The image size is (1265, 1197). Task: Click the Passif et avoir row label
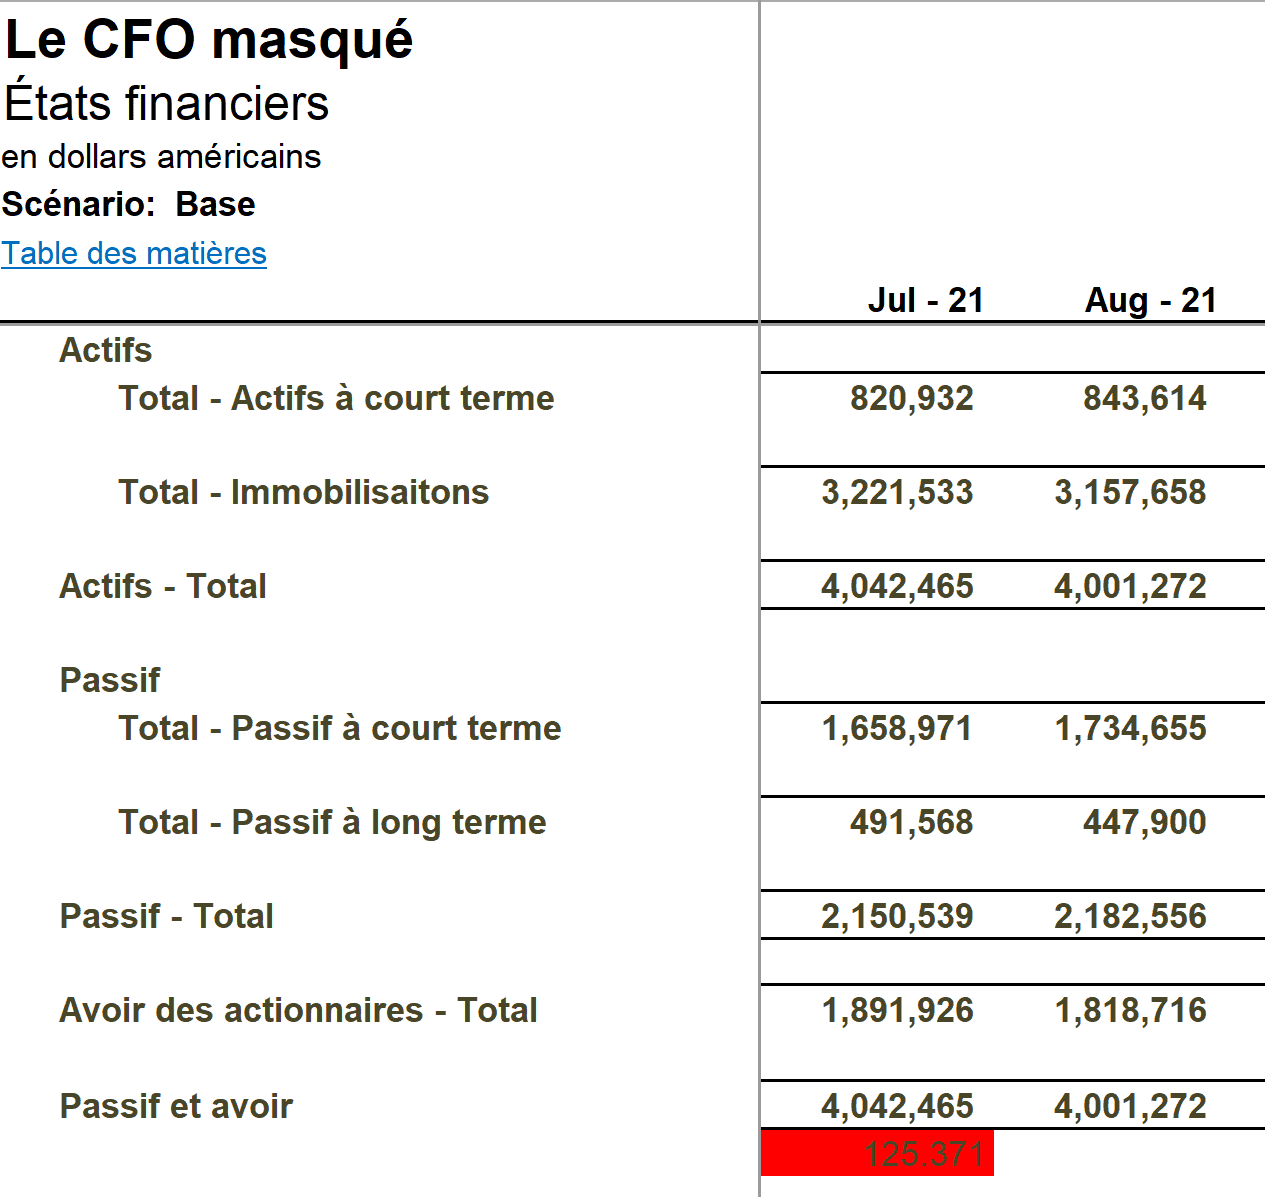(176, 1106)
